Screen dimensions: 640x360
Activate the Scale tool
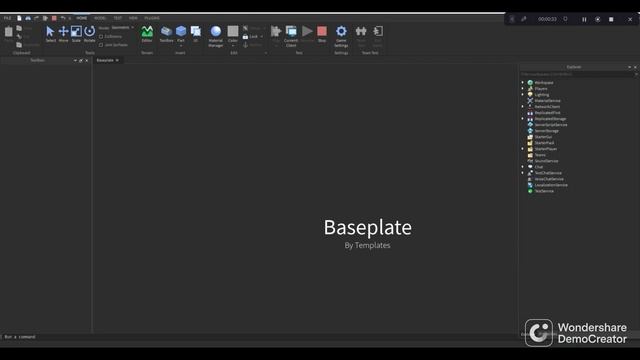[76, 34]
